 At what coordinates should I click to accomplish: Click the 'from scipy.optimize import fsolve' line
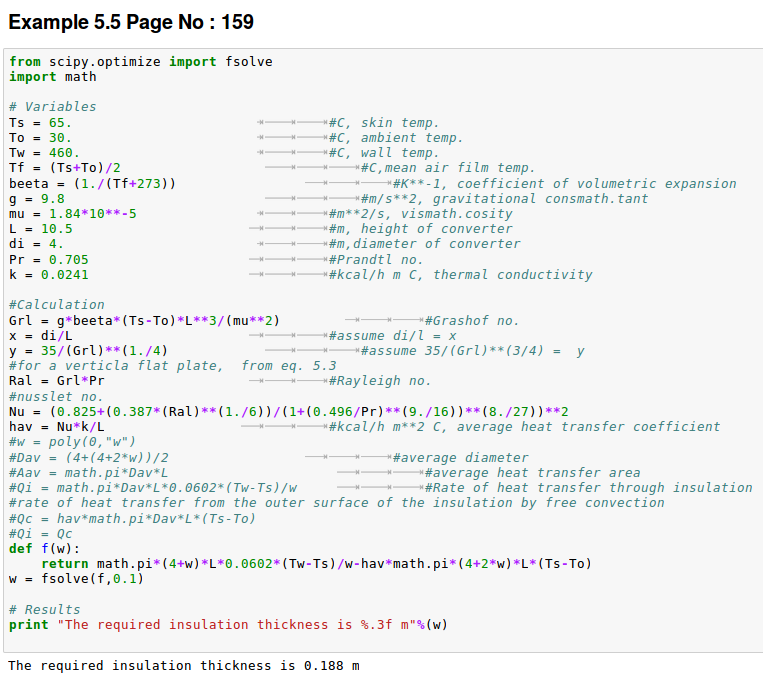click(x=140, y=62)
